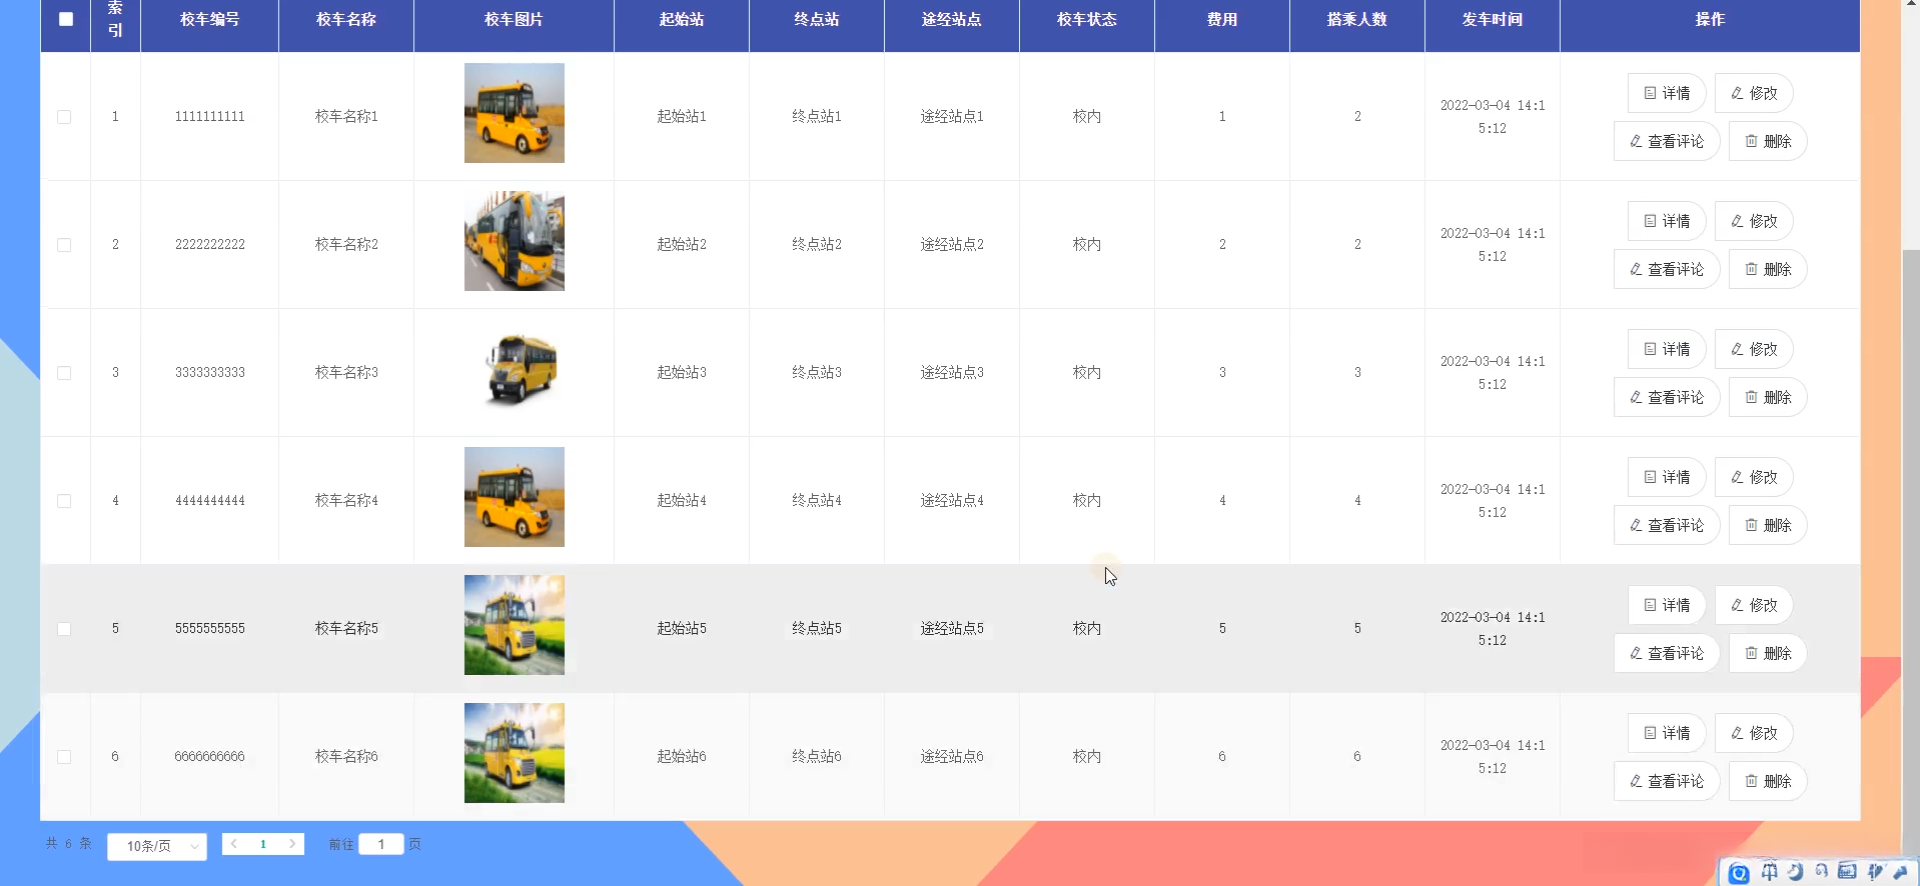Viewport: 1920px width, 886px height.
Task: Click the 校车编号 column header
Action: tap(210, 19)
